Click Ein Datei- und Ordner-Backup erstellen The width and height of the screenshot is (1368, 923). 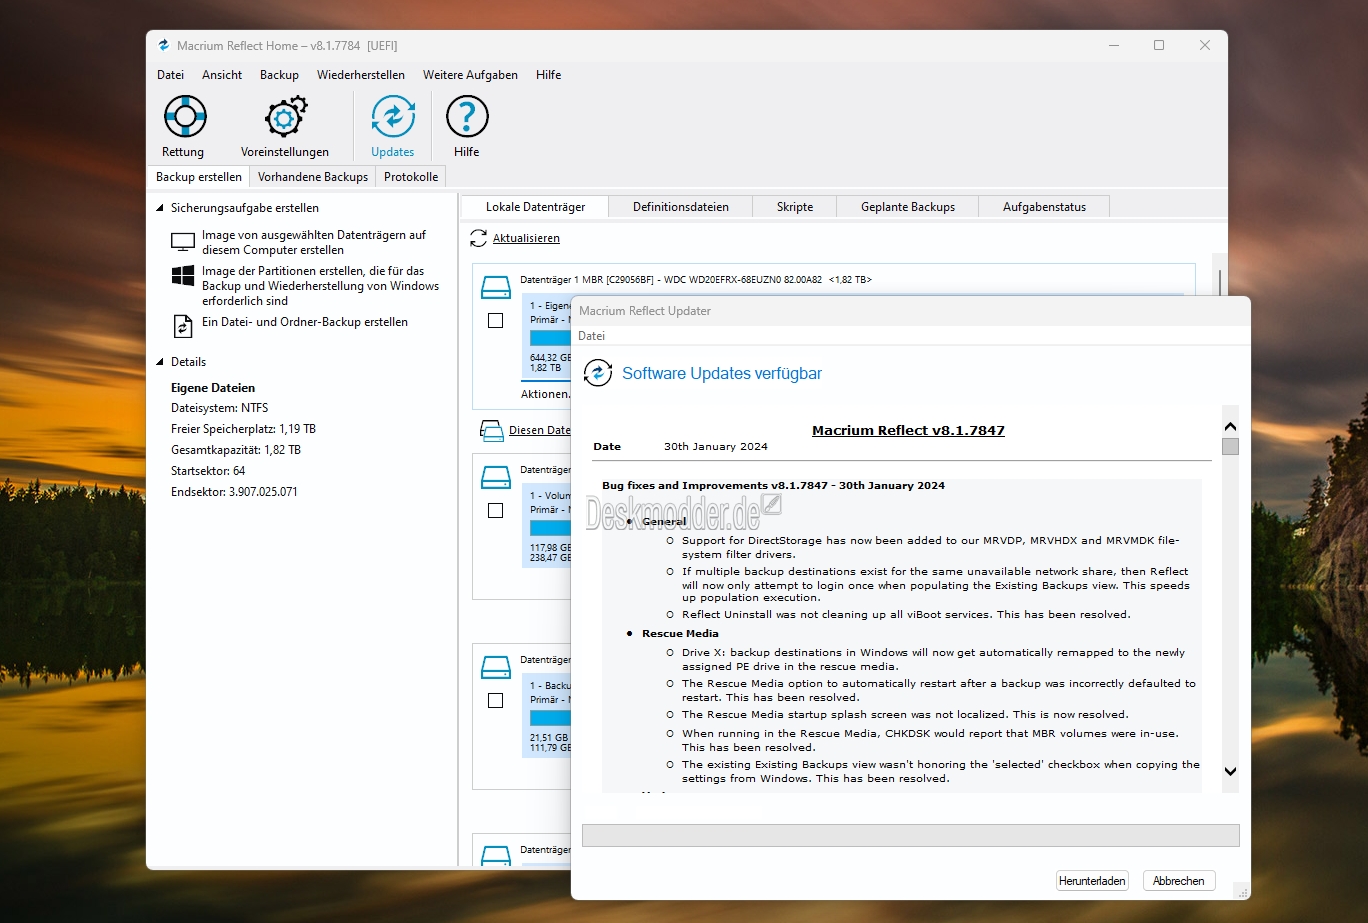(304, 322)
